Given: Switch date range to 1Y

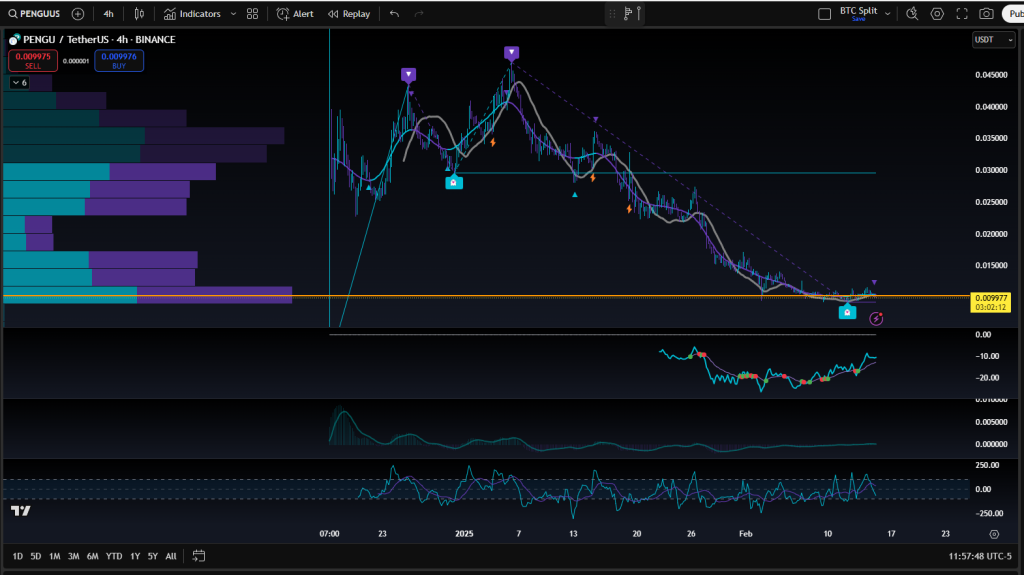Looking at the screenshot, I should click(135, 556).
